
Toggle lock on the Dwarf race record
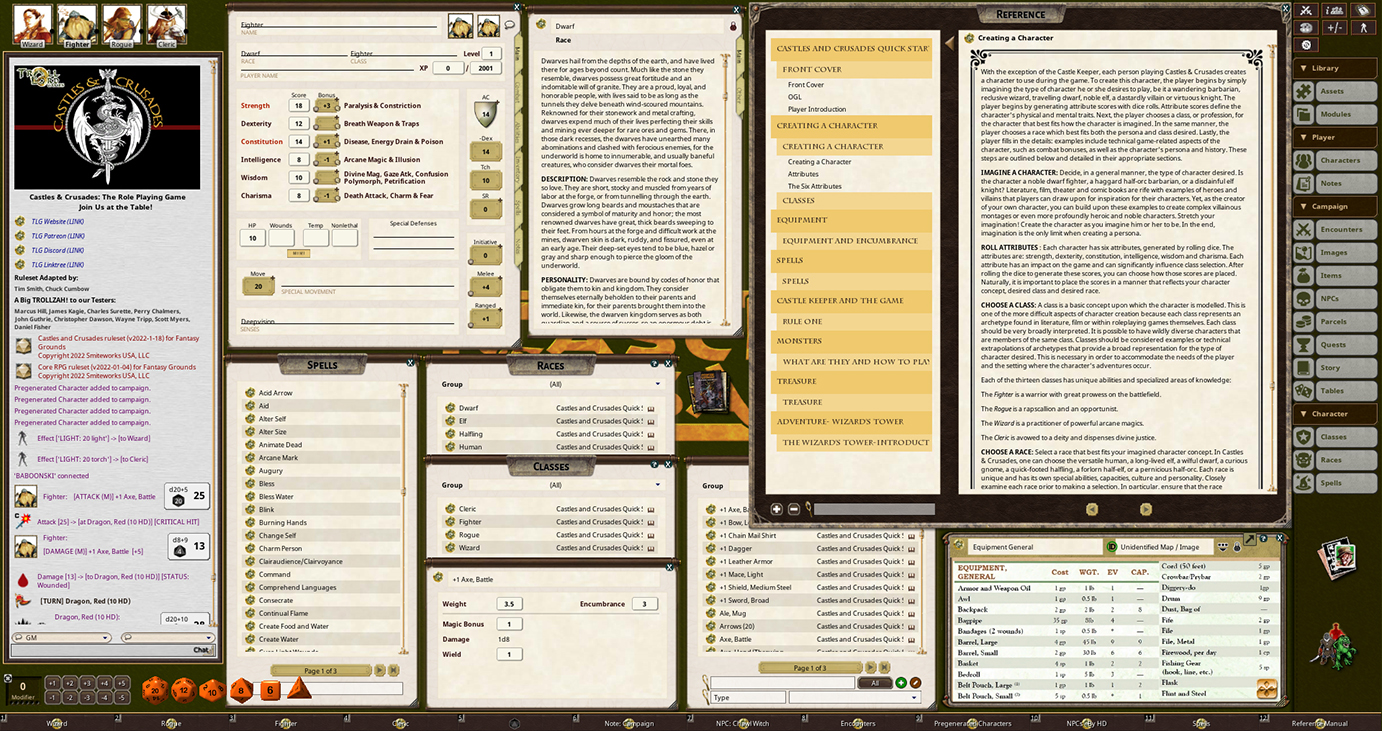point(733,25)
